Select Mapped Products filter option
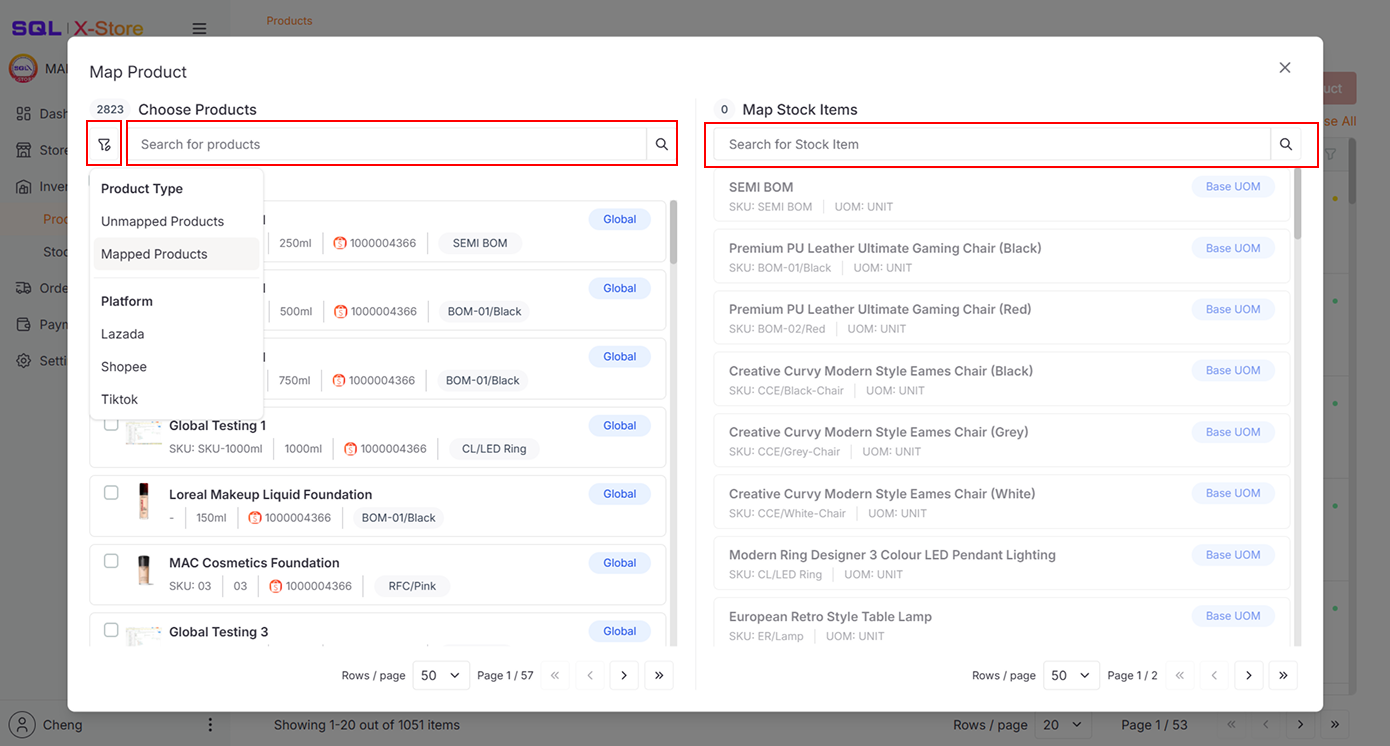 coord(154,254)
